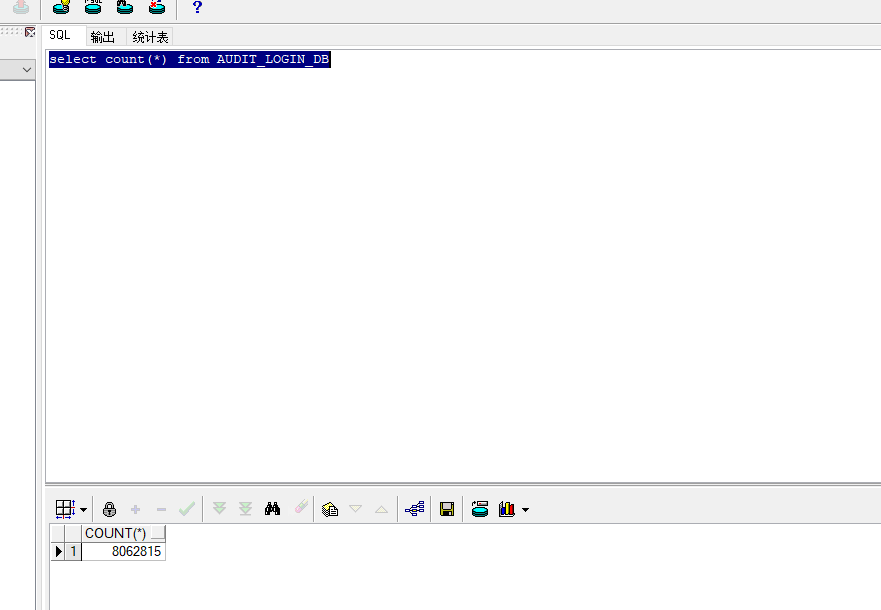Click the database cylinder icon in grid toolbar
Viewport: 881px width, 610px height.
tap(480, 509)
